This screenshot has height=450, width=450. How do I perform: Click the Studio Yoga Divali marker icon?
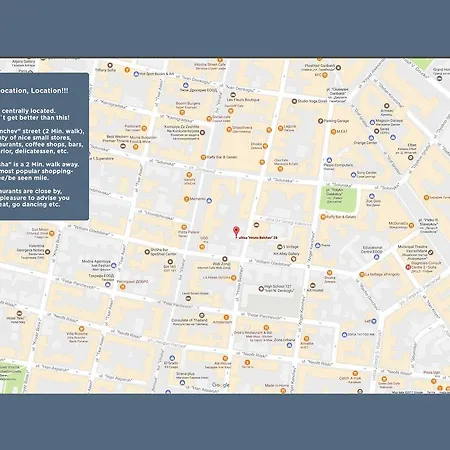pos(294,101)
